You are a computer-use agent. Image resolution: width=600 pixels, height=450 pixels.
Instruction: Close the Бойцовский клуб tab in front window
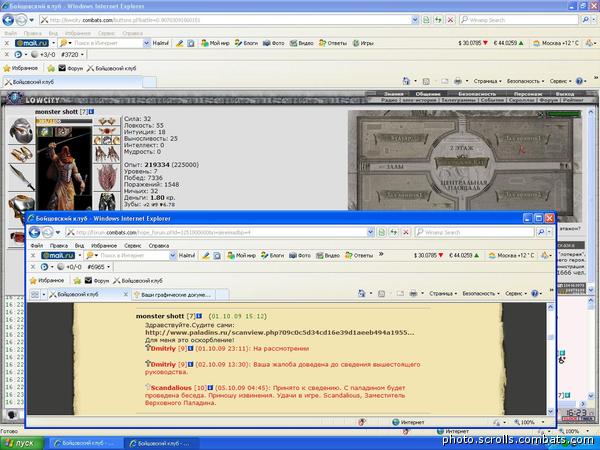[x=126, y=294]
